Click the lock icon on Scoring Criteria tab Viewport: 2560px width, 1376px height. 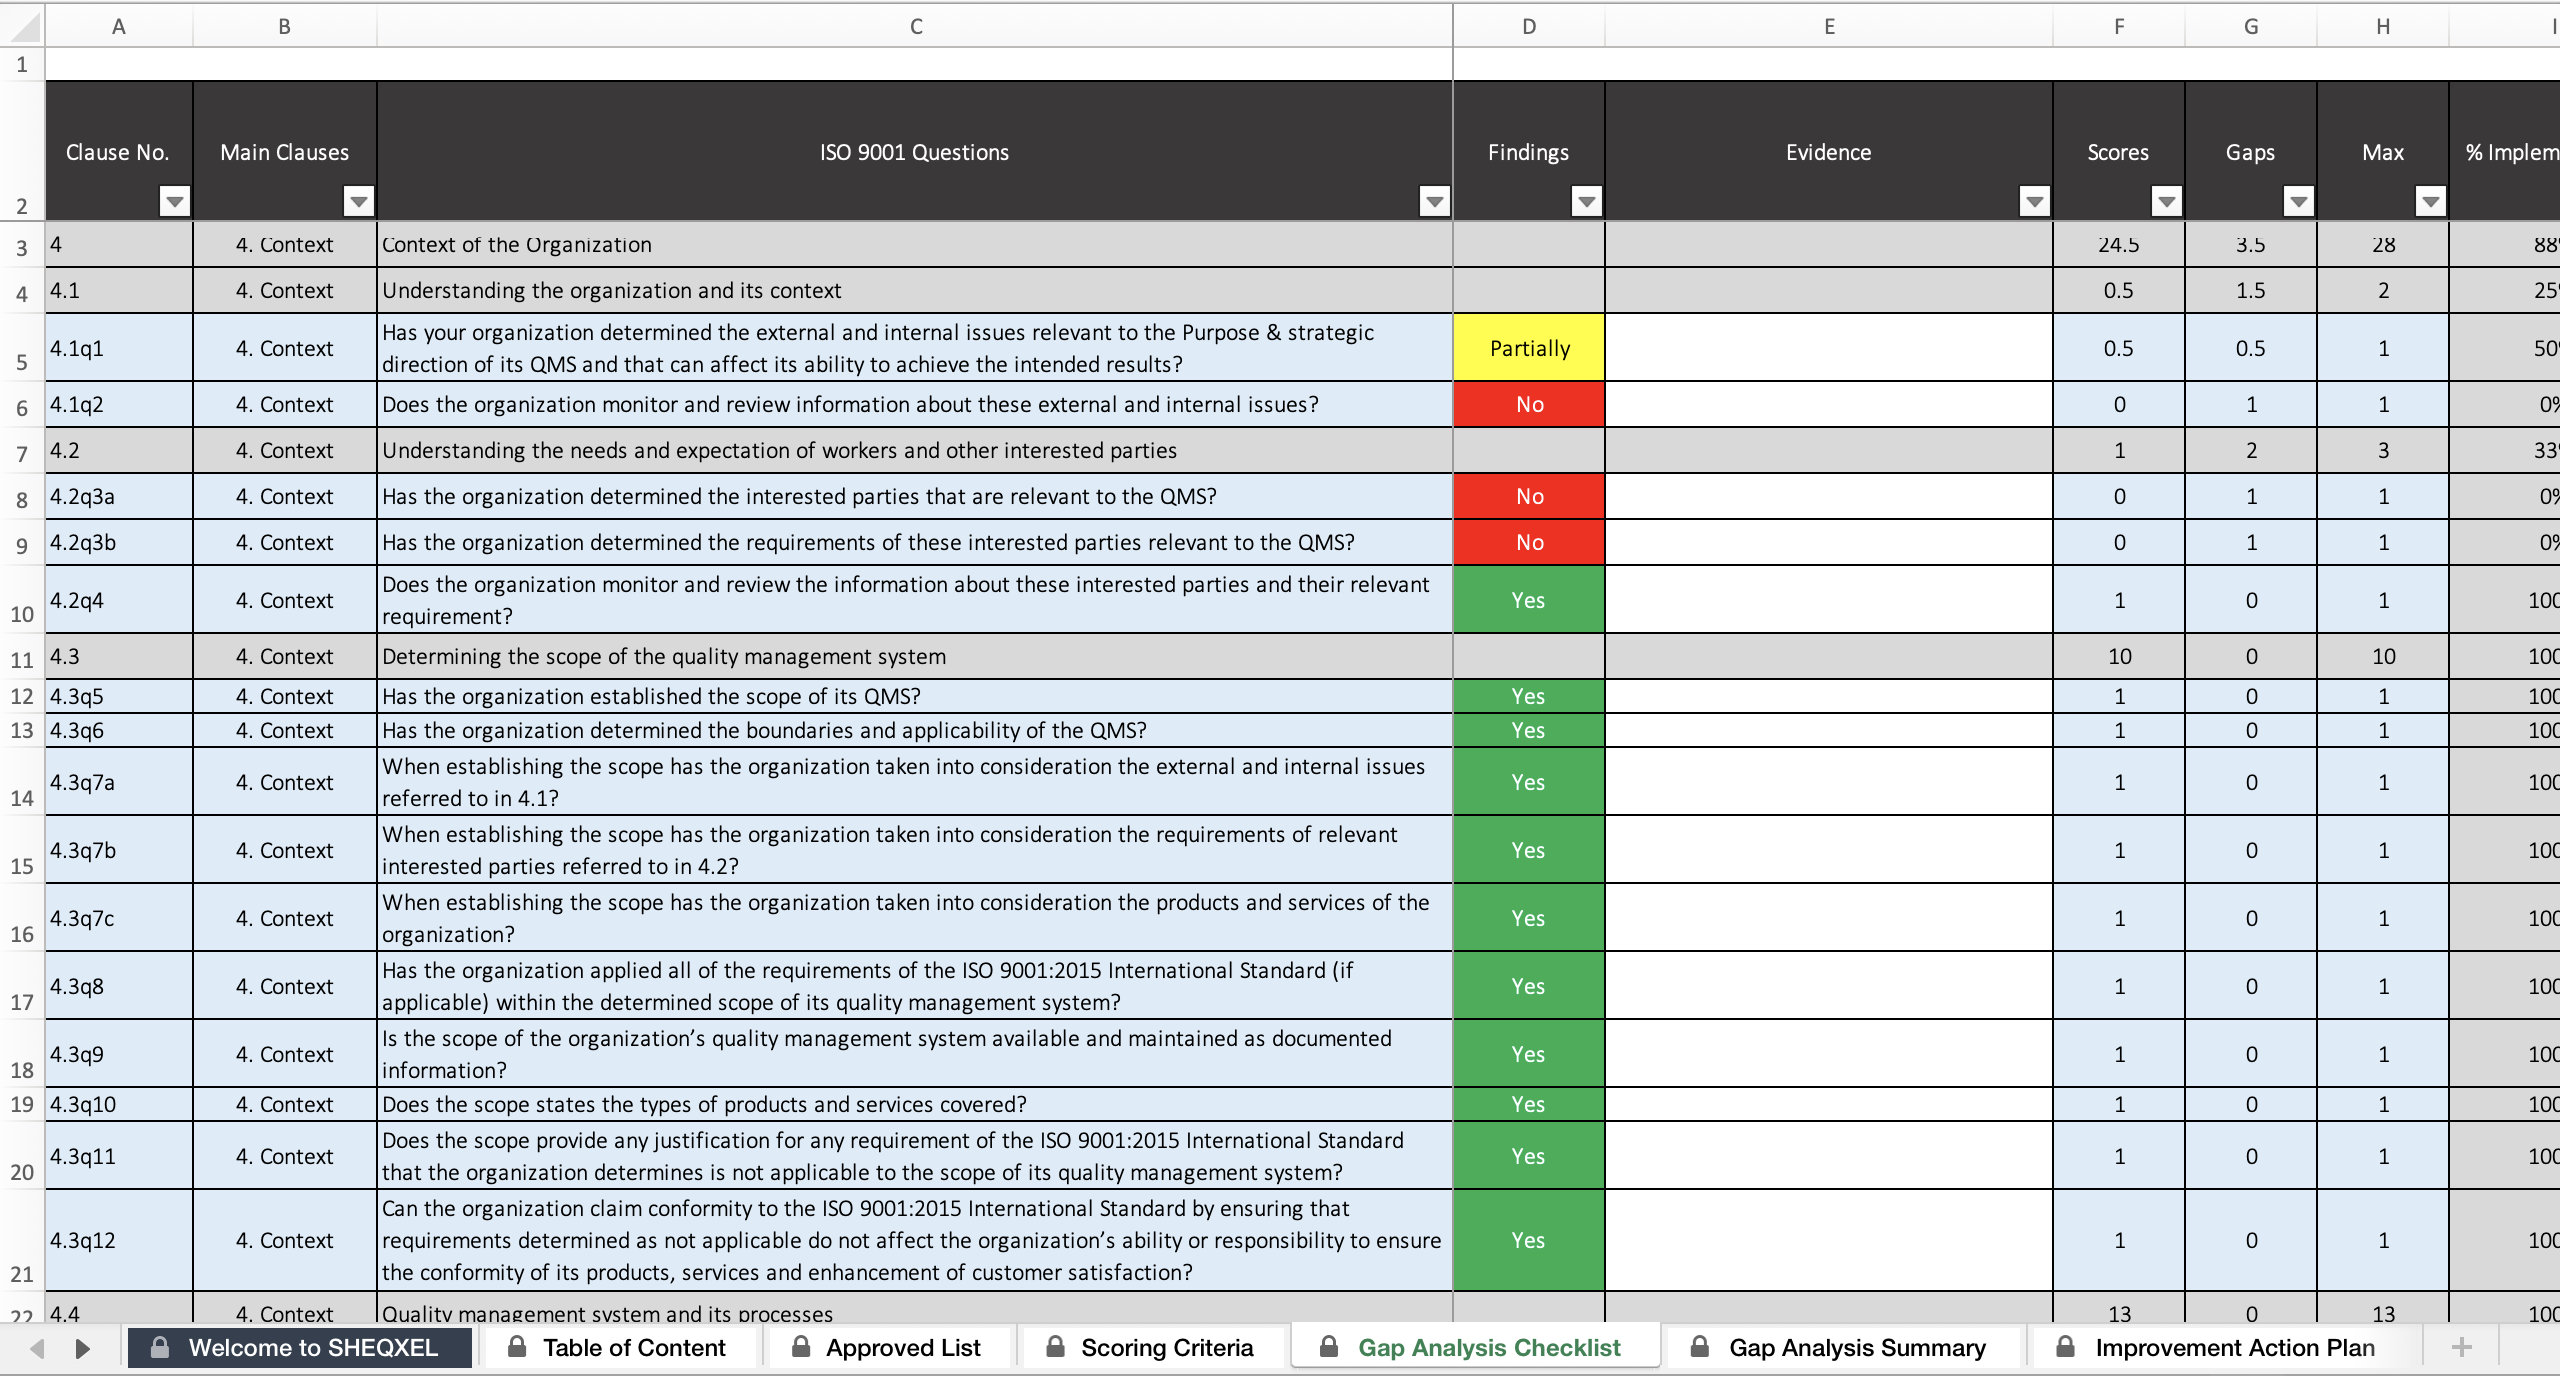[x=1057, y=1347]
